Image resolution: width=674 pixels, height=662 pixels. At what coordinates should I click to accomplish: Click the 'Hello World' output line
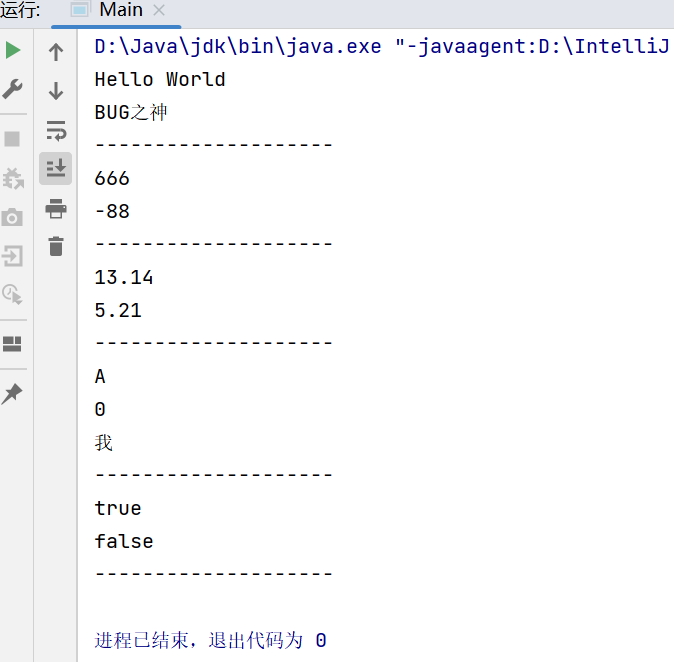click(x=160, y=80)
